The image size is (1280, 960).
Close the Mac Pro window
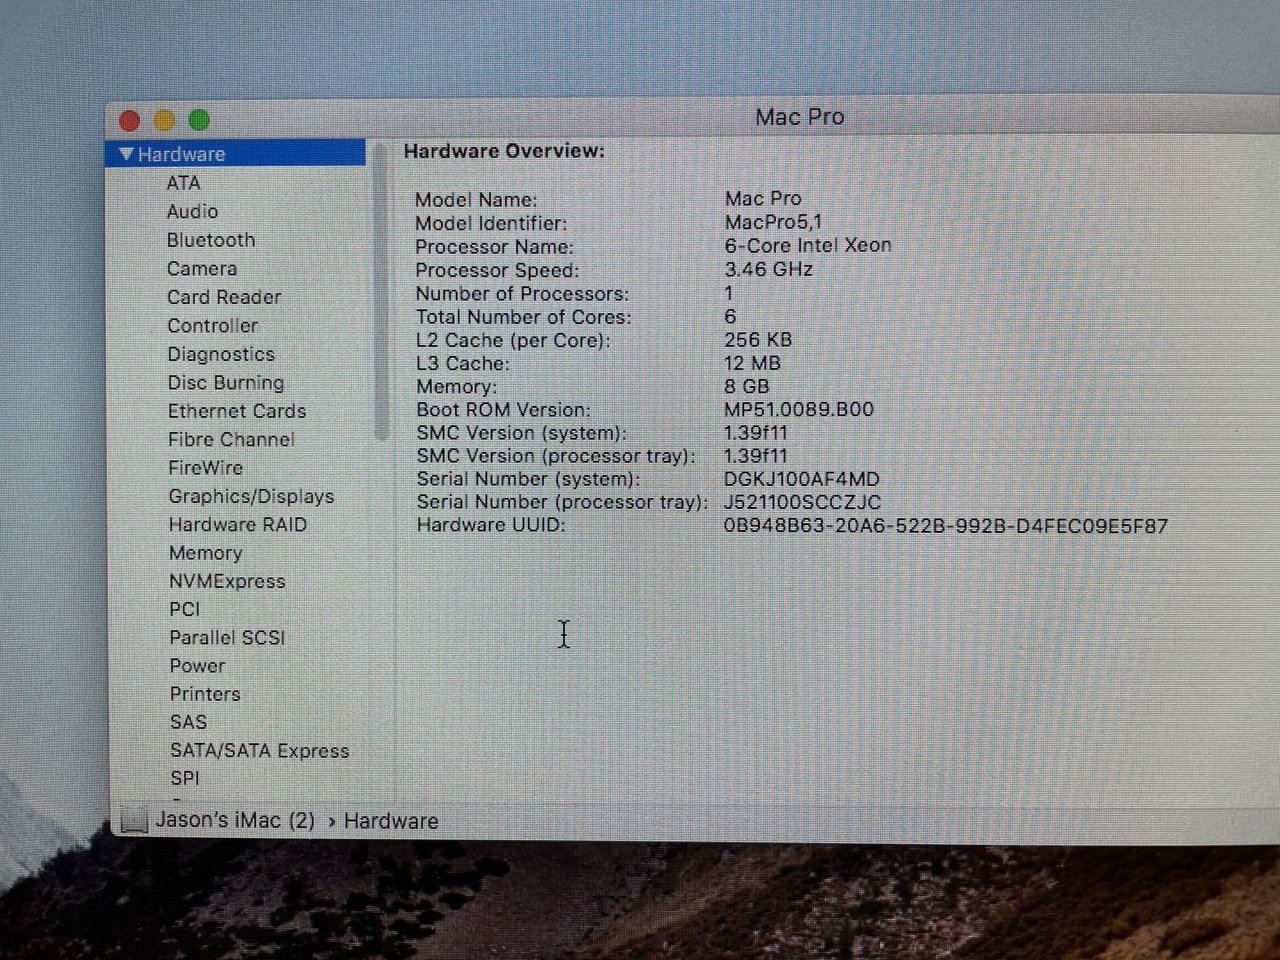(x=129, y=121)
